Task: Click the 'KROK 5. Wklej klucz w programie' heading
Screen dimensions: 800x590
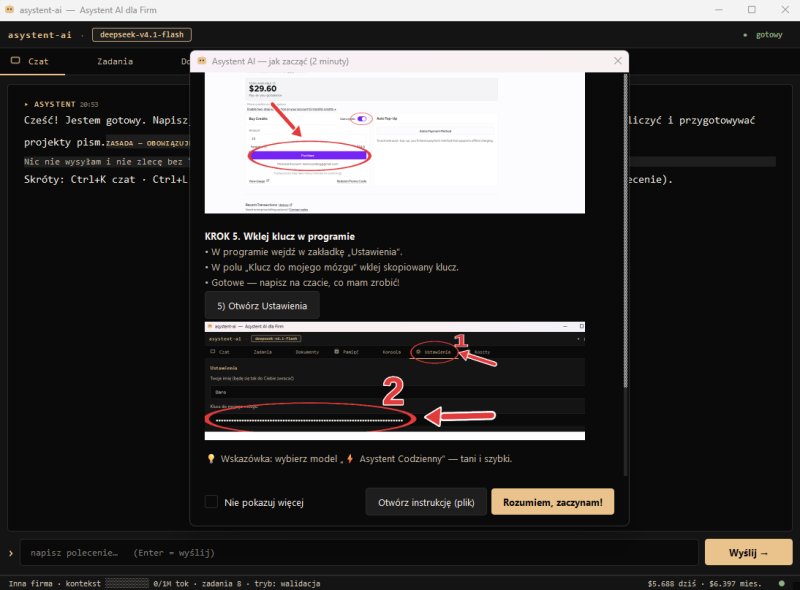Action: 280,236
